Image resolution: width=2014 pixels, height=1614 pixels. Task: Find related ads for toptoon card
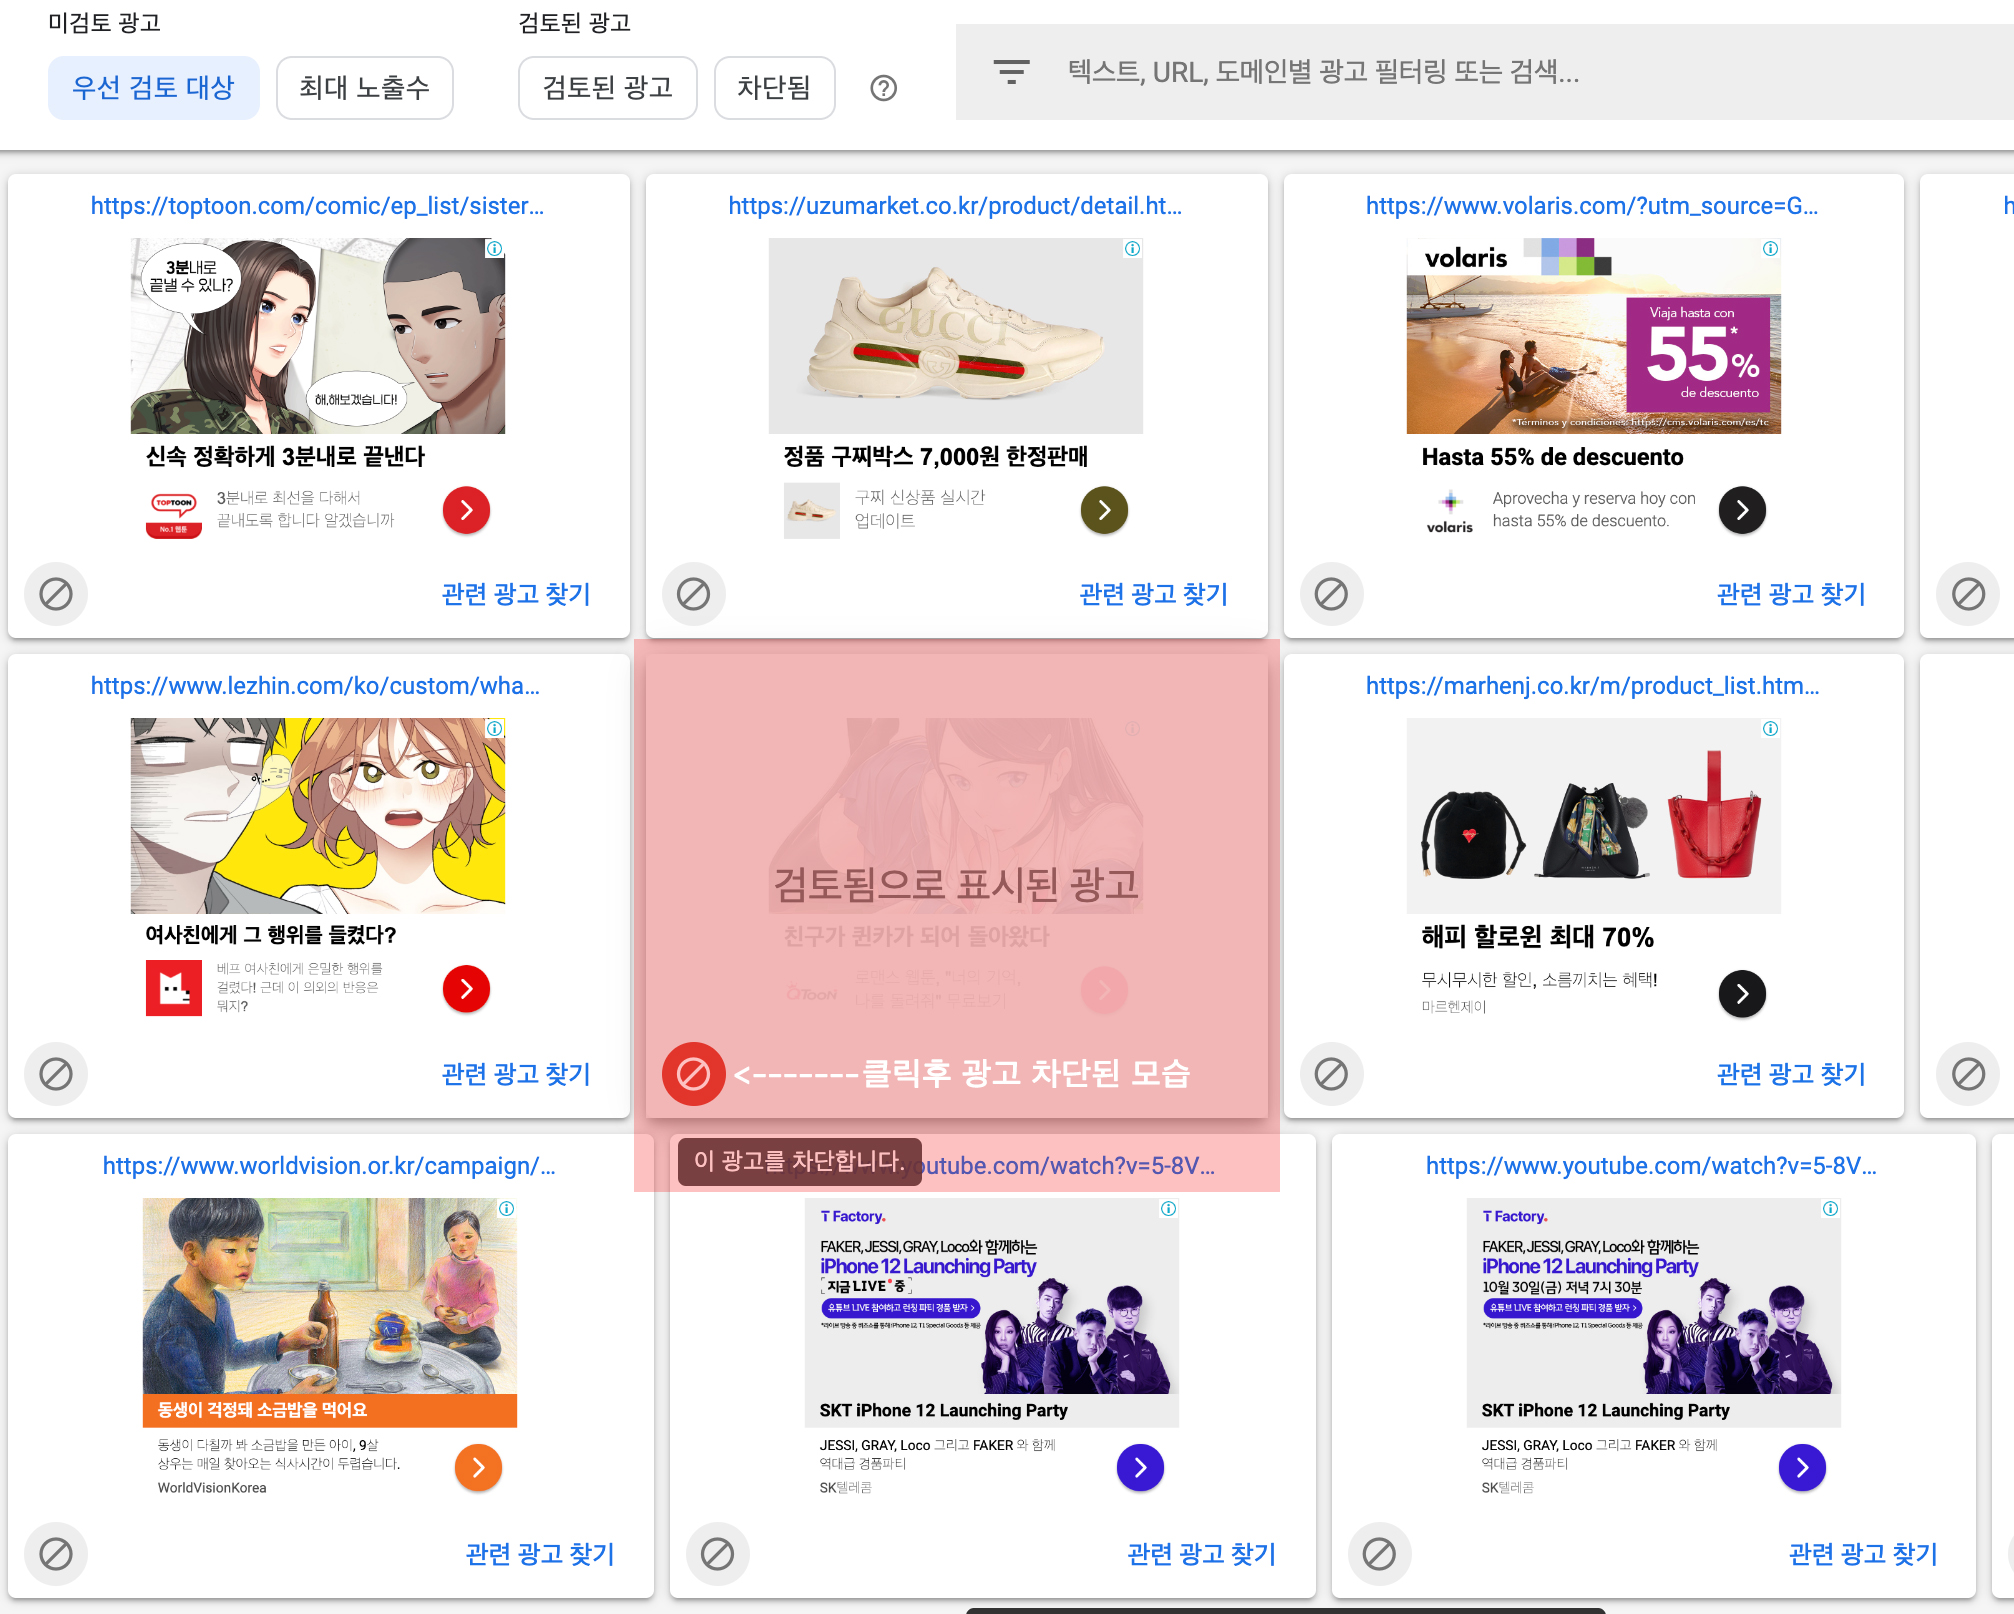[x=516, y=594]
